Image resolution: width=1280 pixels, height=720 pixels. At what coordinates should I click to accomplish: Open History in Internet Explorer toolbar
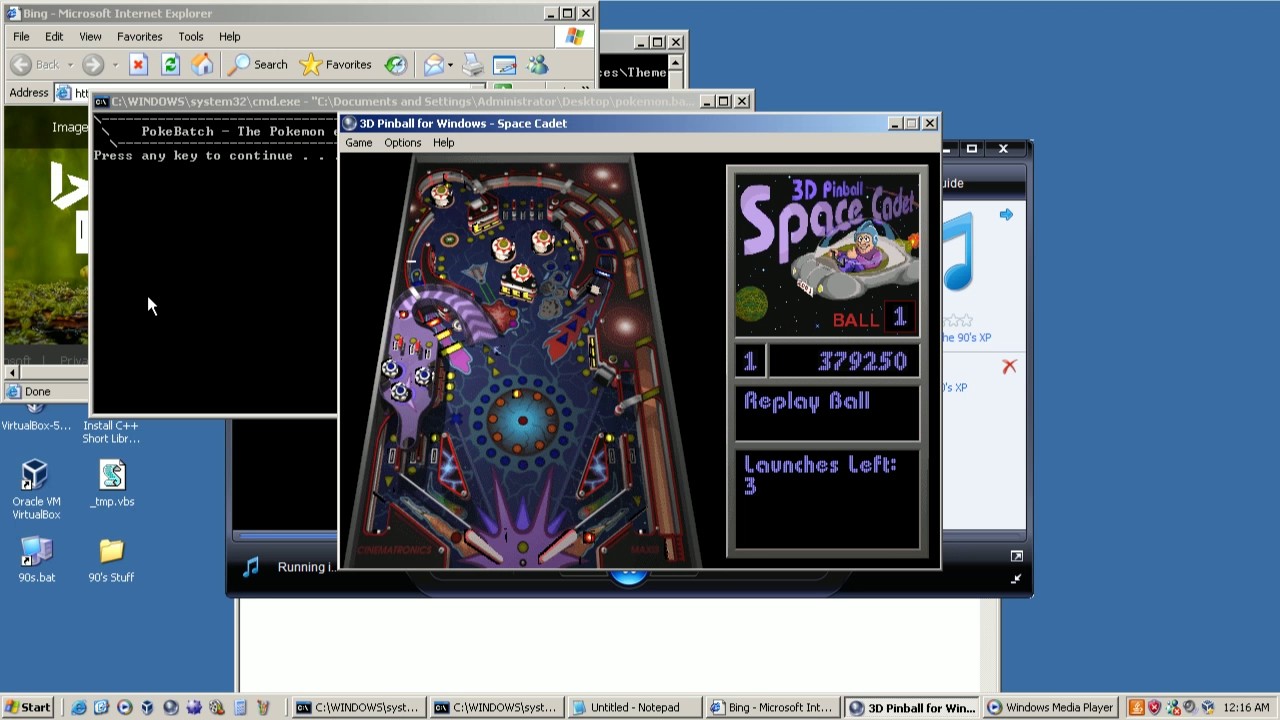396,64
